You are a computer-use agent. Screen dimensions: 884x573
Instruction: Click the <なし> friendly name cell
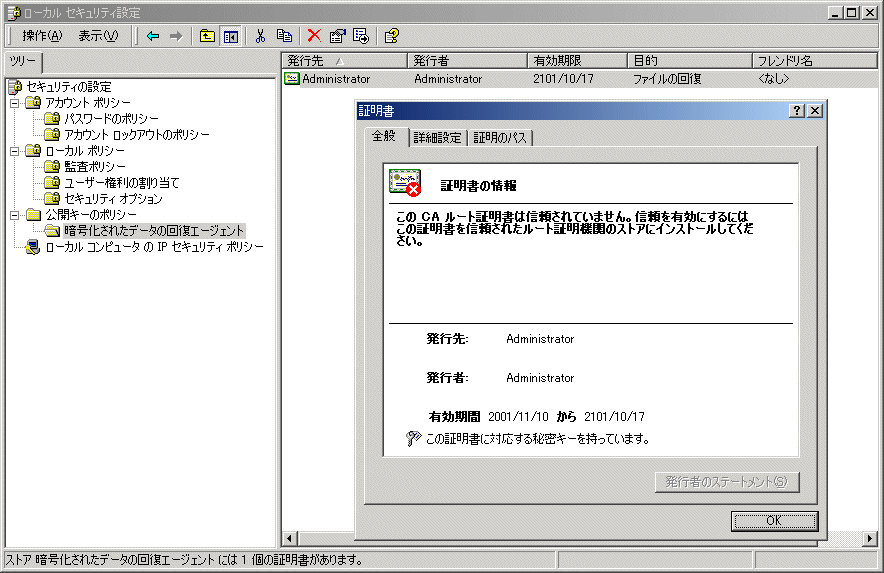(774, 79)
